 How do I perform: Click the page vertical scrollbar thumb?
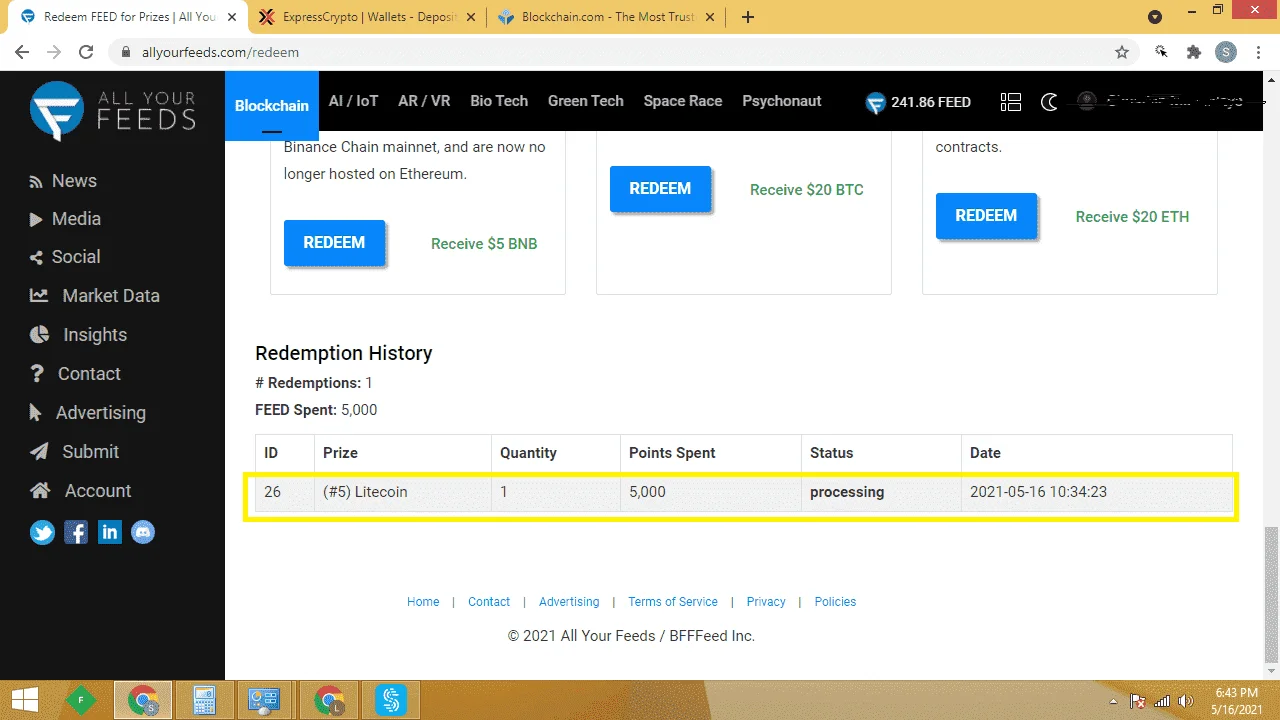[x=1271, y=595]
